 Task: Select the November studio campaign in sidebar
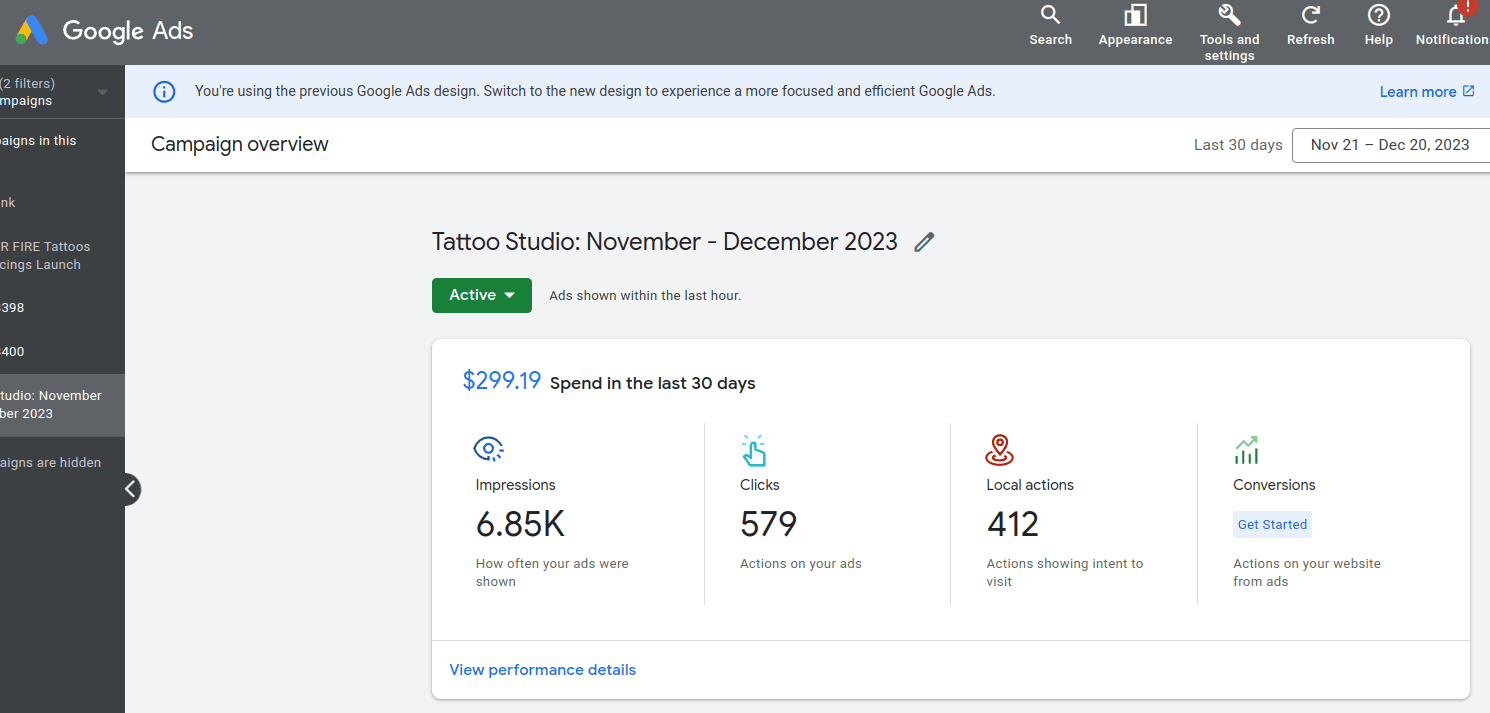pos(62,405)
